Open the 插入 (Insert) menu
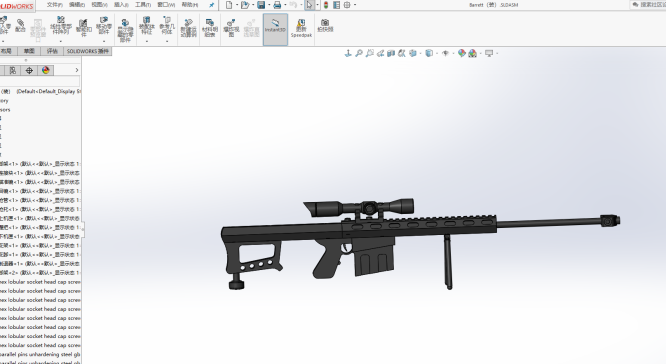Image resolution: width=666 pixels, height=364 pixels. pyautogui.click(x=121, y=5)
